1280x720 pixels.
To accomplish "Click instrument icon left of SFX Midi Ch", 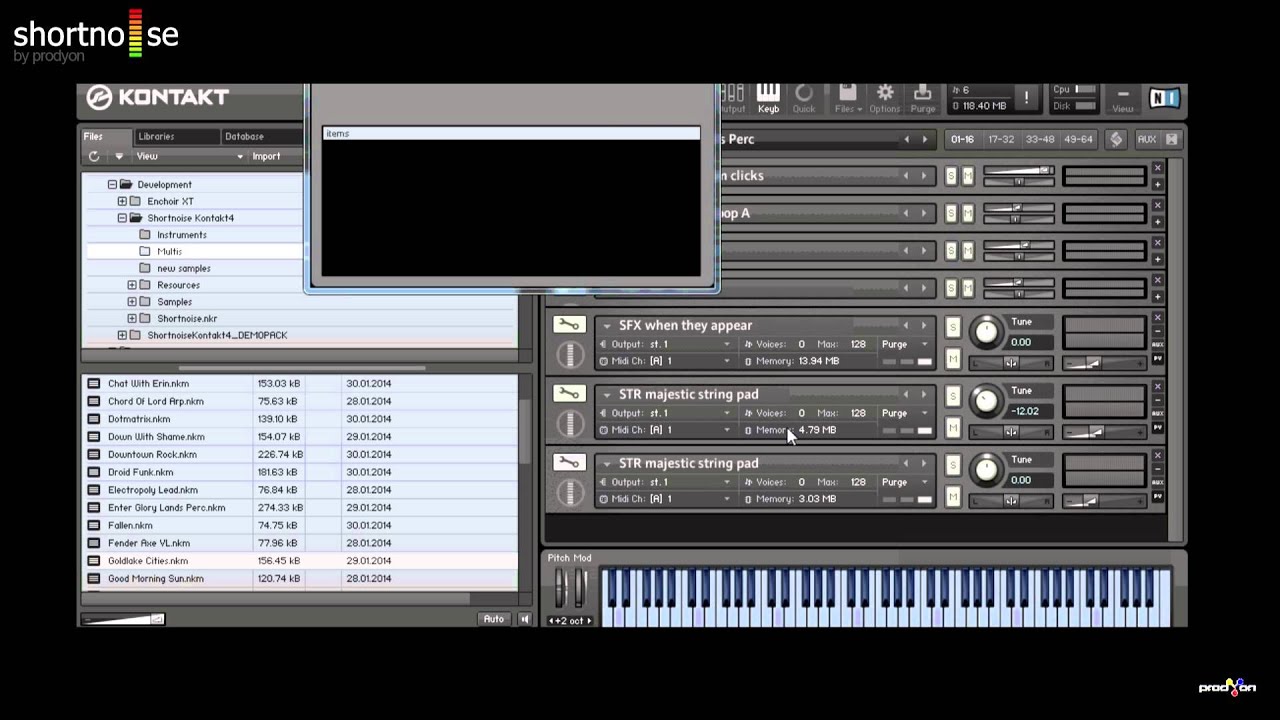I will pos(570,354).
